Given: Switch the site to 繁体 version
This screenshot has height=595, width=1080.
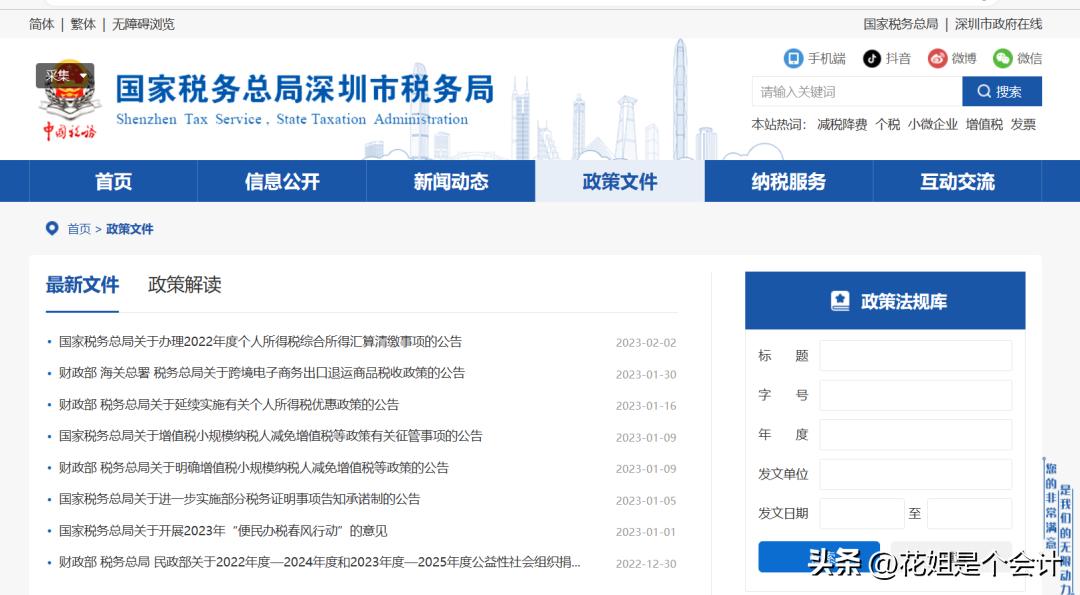Looking at the screenshot, I should coord(83,23).
